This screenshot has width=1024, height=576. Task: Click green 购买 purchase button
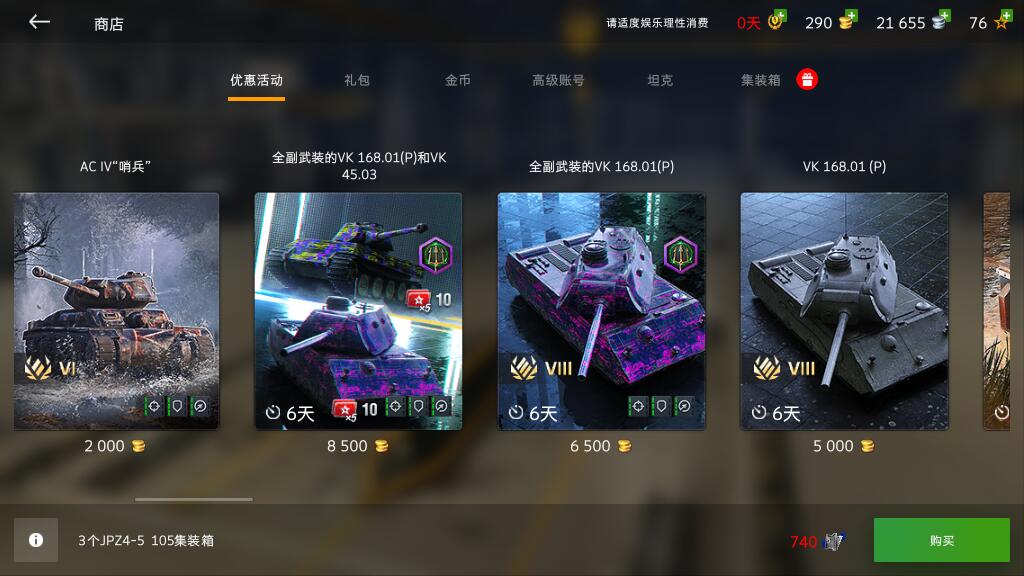click(942, 540)
